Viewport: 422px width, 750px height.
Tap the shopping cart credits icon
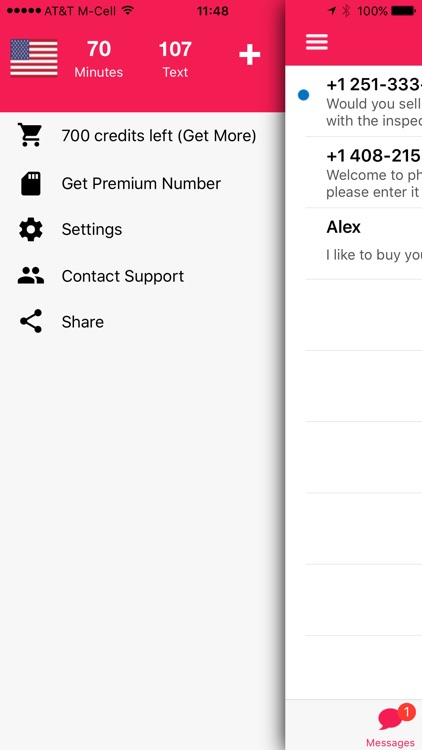click(30, 135)
